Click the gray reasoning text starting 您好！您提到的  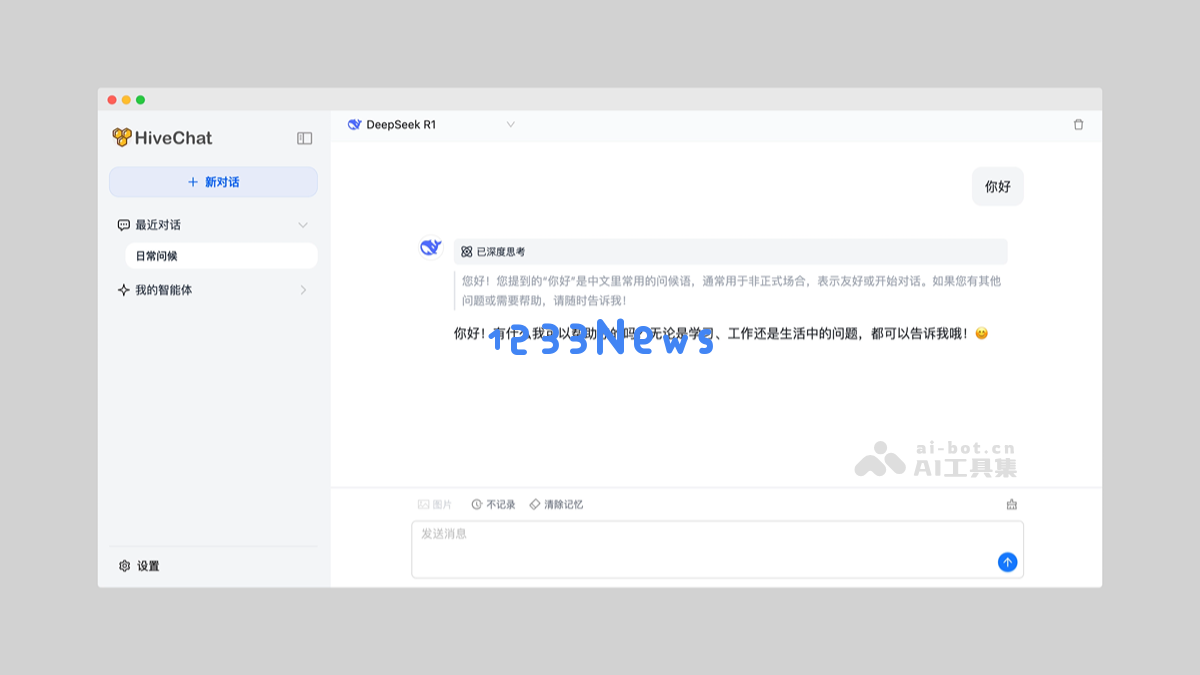click(x=731, y=291)
